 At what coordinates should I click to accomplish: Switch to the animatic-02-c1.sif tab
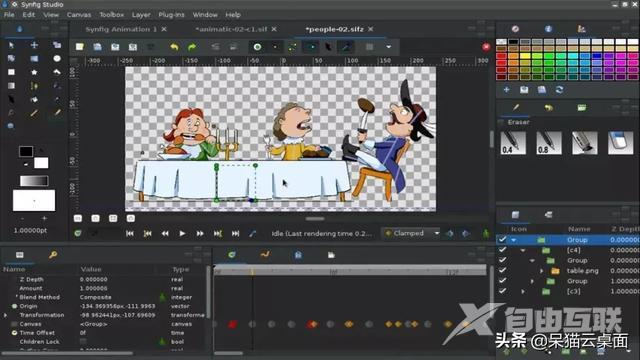click(x=231, y=29)
